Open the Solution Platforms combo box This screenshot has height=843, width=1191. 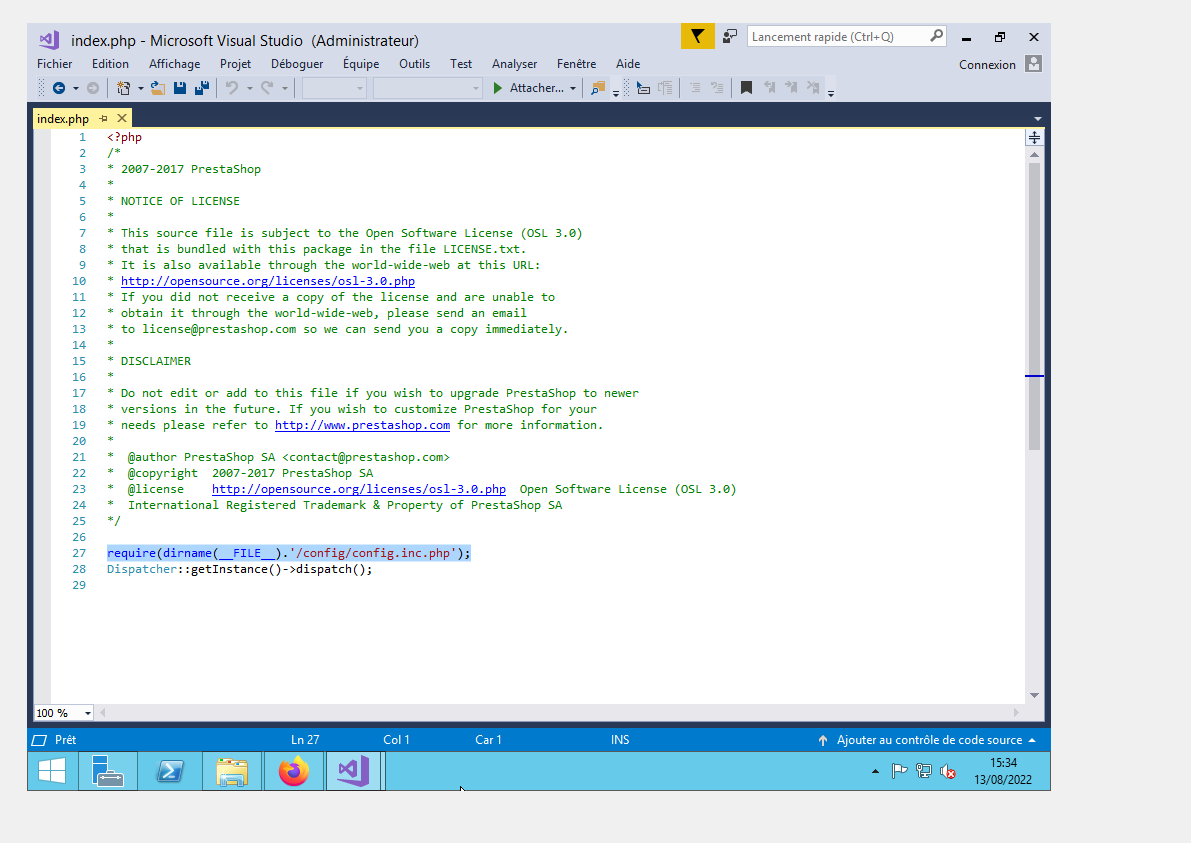click(428, 88)
